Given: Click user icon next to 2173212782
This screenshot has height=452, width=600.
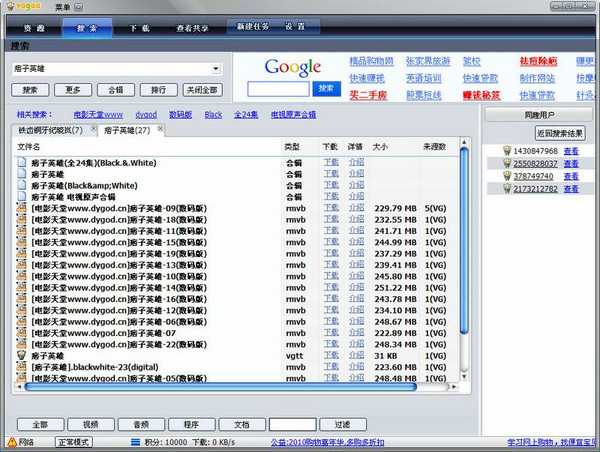Looking at the screenshot, I should click(x=508, y=187).
